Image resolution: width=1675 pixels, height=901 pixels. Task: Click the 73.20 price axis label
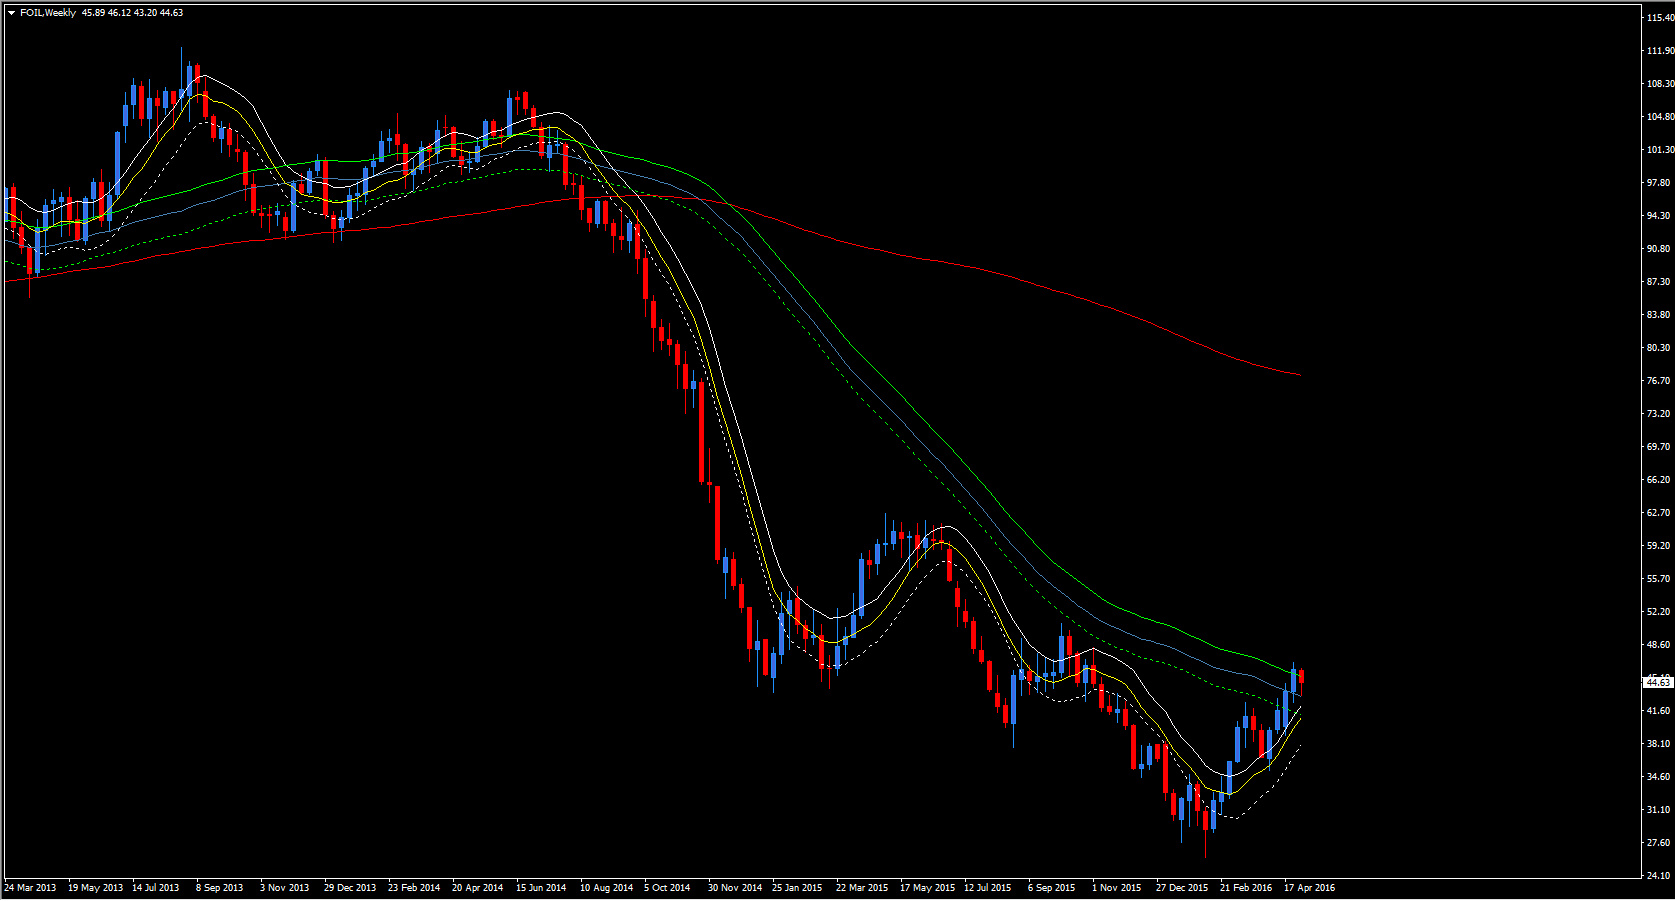pos(1659,414)
